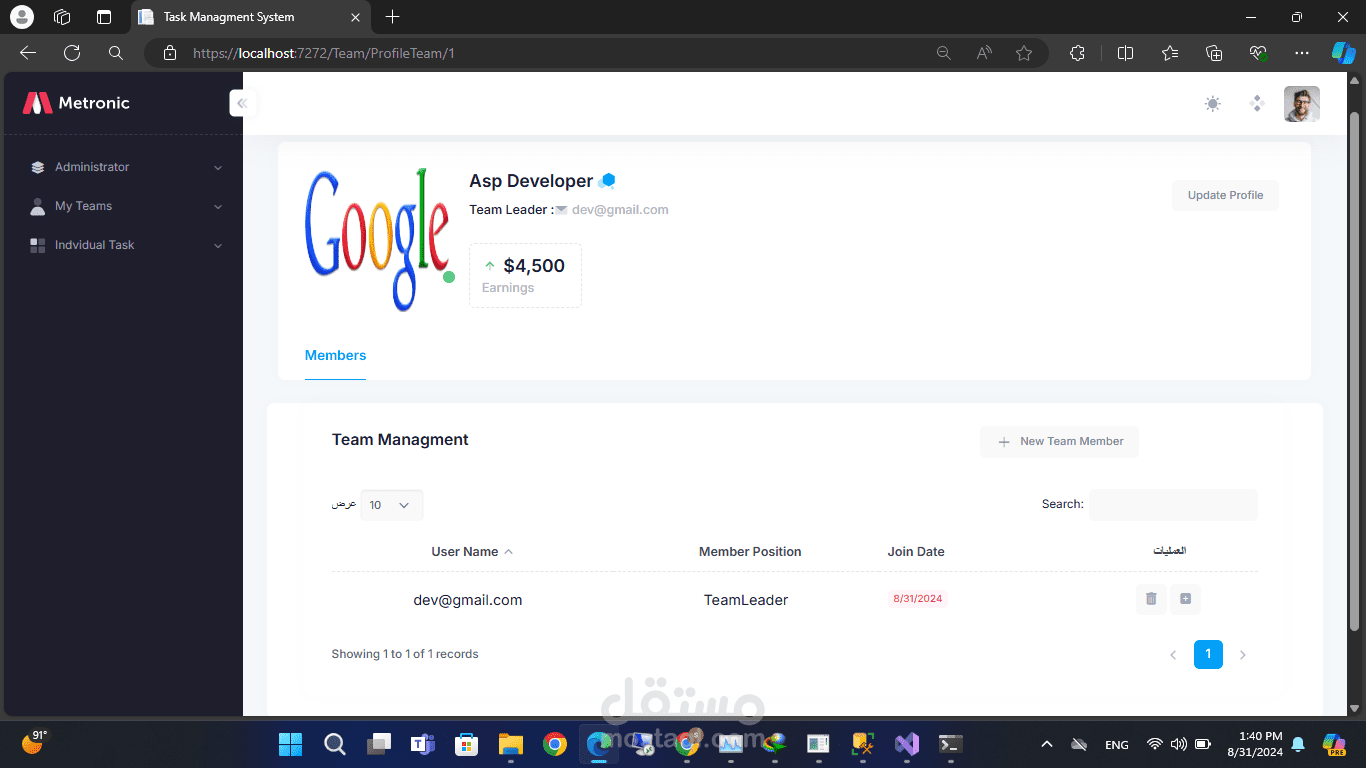Open the split screen icon
The width and height of the screenshot is (1366, 768).
(1125, 53)
